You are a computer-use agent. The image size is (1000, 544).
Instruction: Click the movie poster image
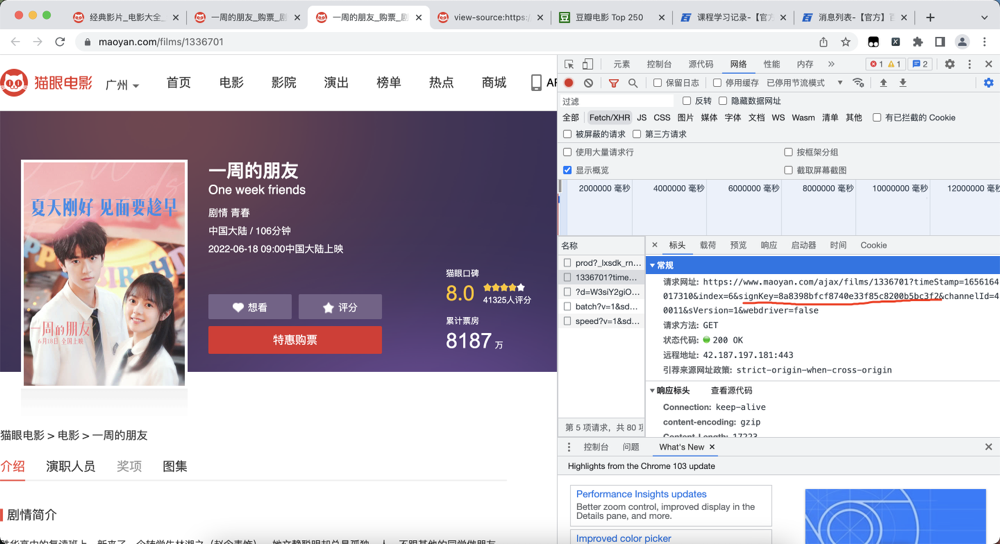pos(105,273)
